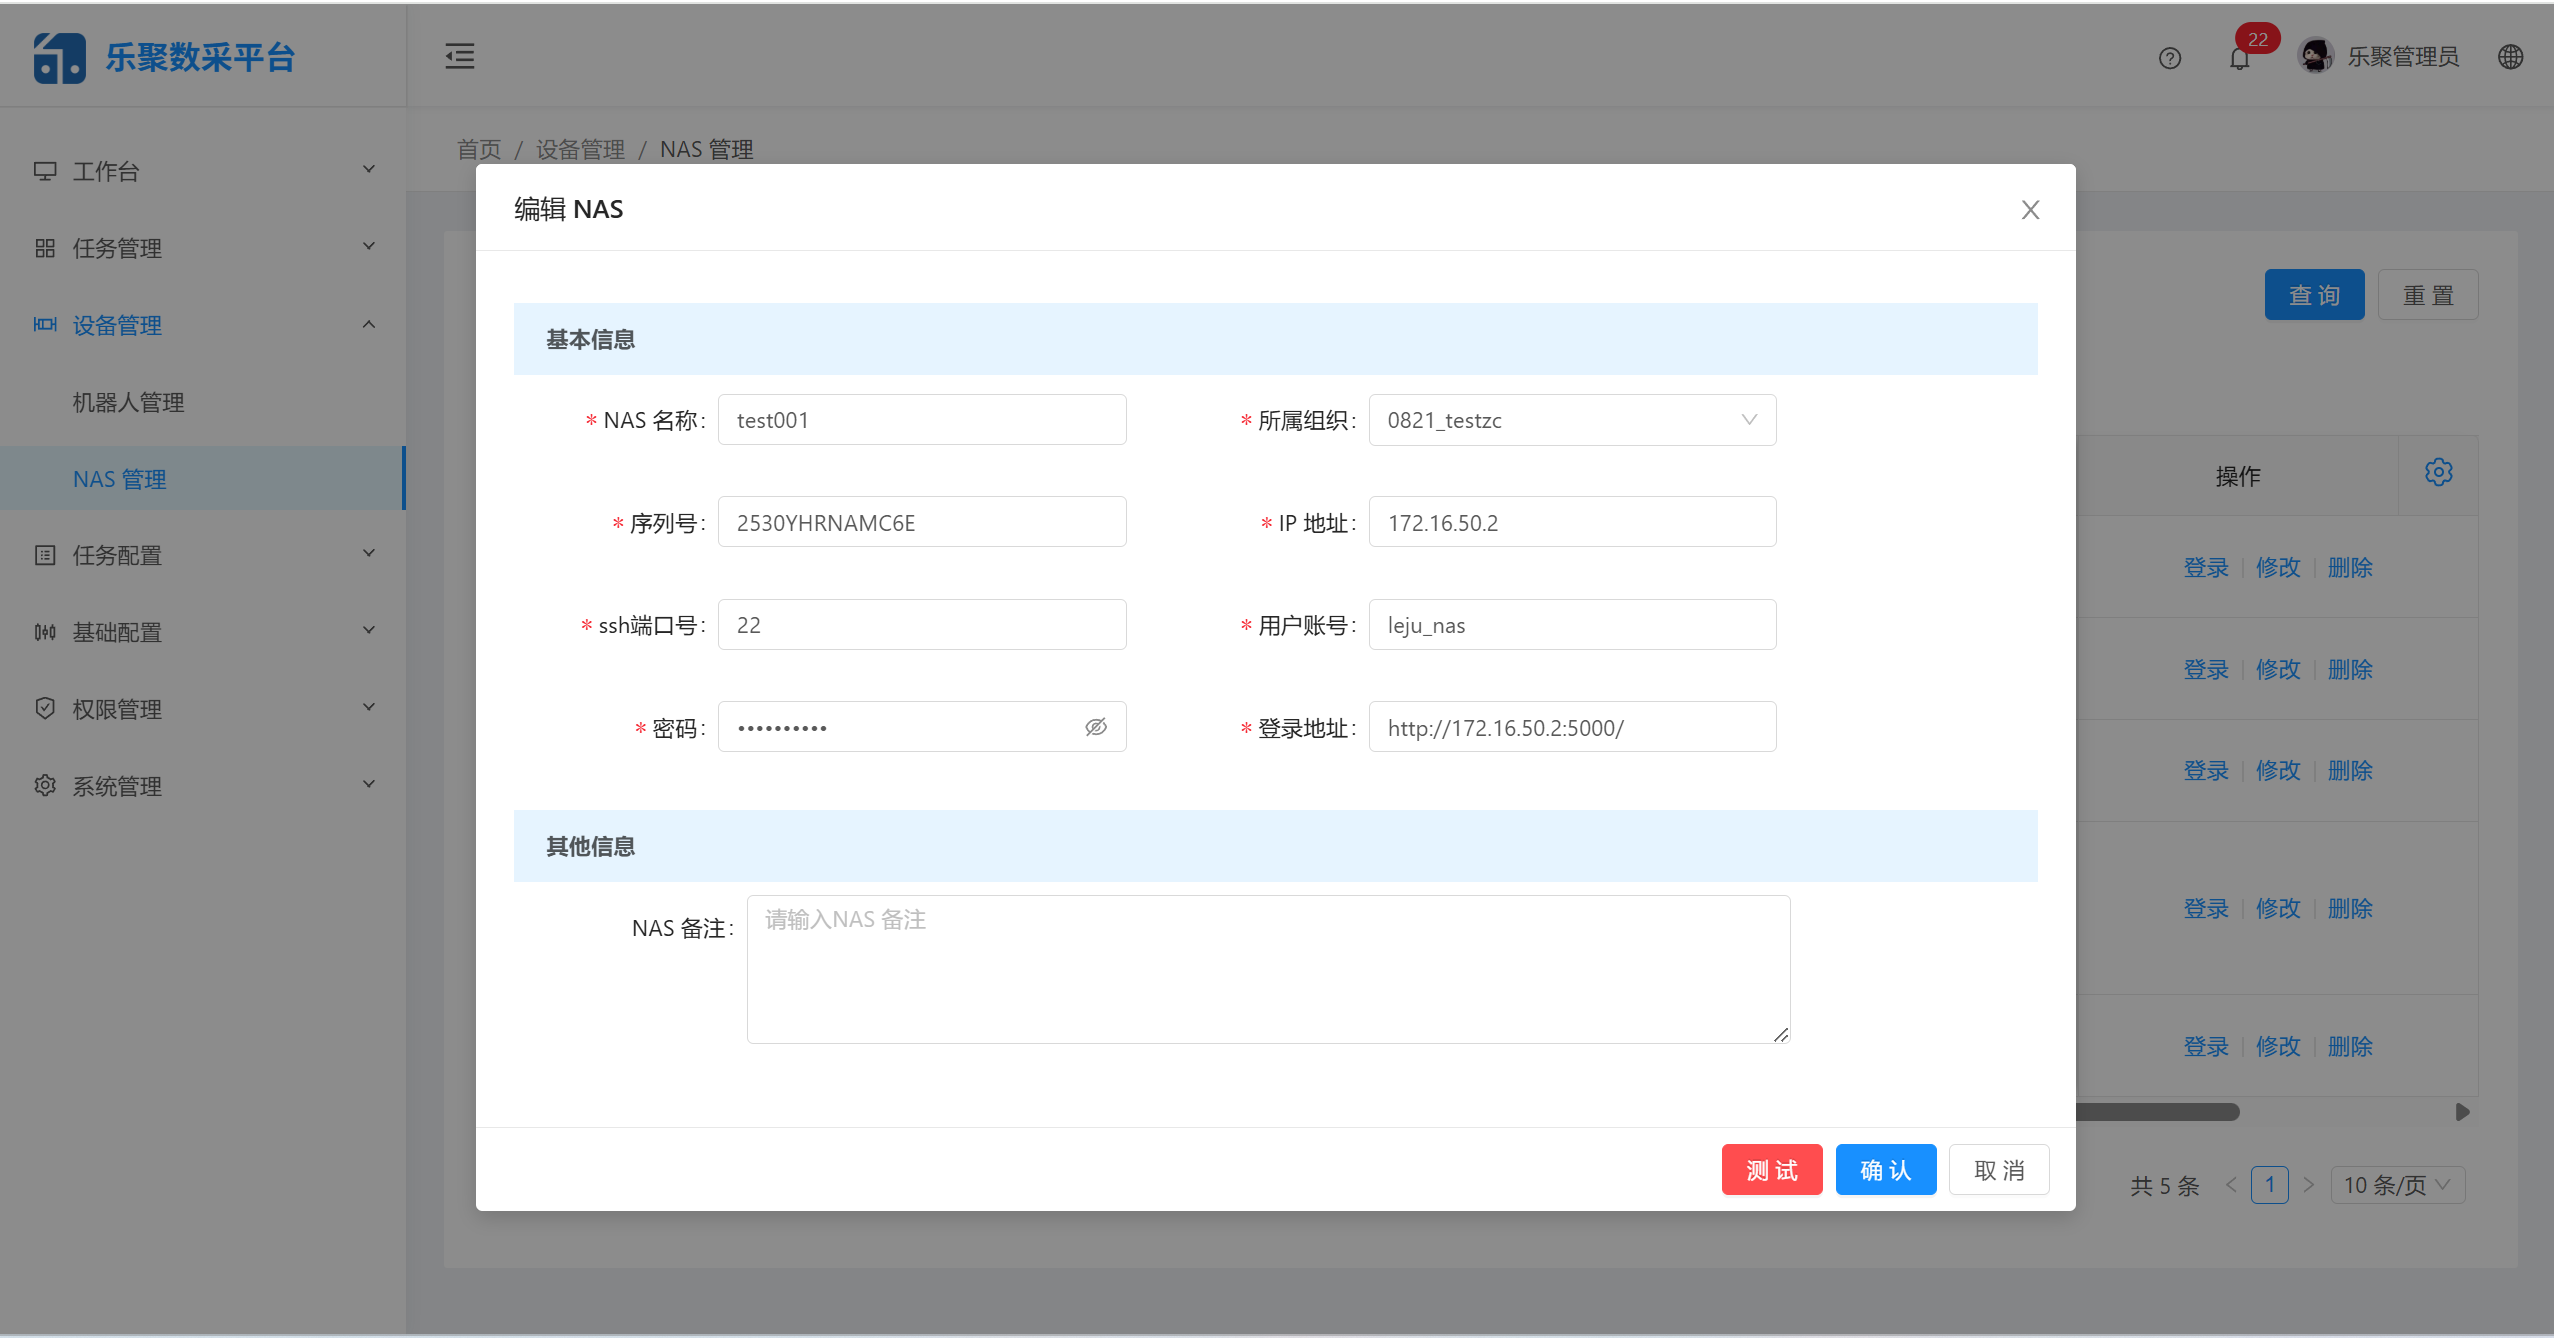The height and width of the screenshot is (1338, 2554).
Task: Click the table column settings gear icon
Action: (x=2438, y=472)
